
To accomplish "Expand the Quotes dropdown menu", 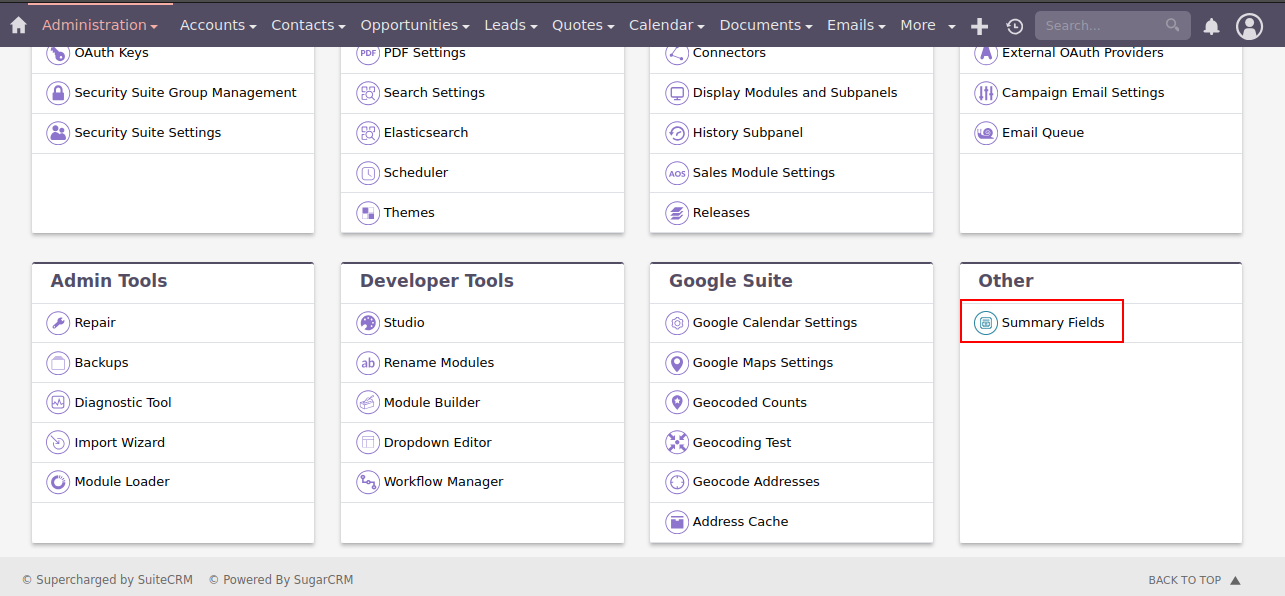I will point(585,25).
